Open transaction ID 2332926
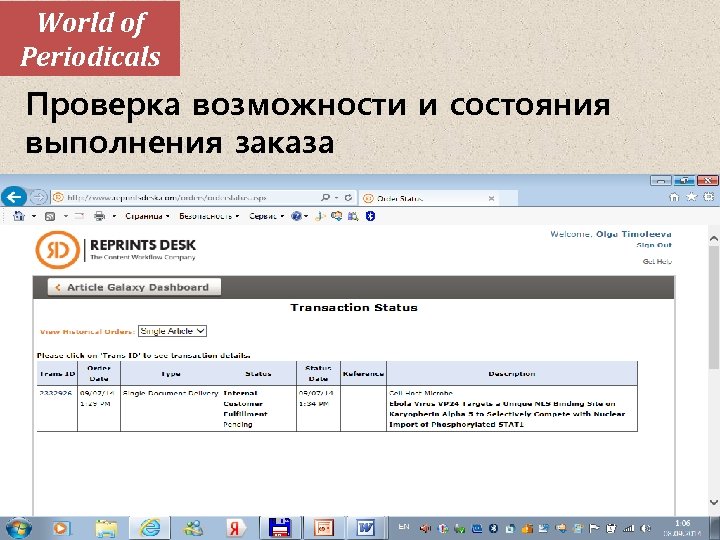The width and height of the screenshot is (720, 540). click(56, 393)
